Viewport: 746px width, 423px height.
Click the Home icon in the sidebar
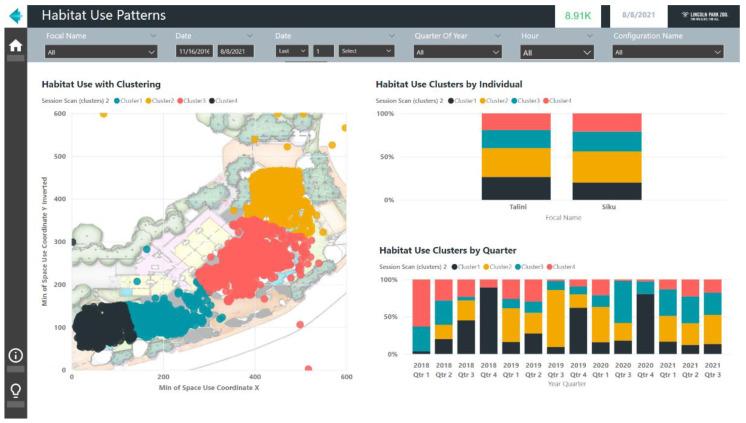click(x=15, y=45)
